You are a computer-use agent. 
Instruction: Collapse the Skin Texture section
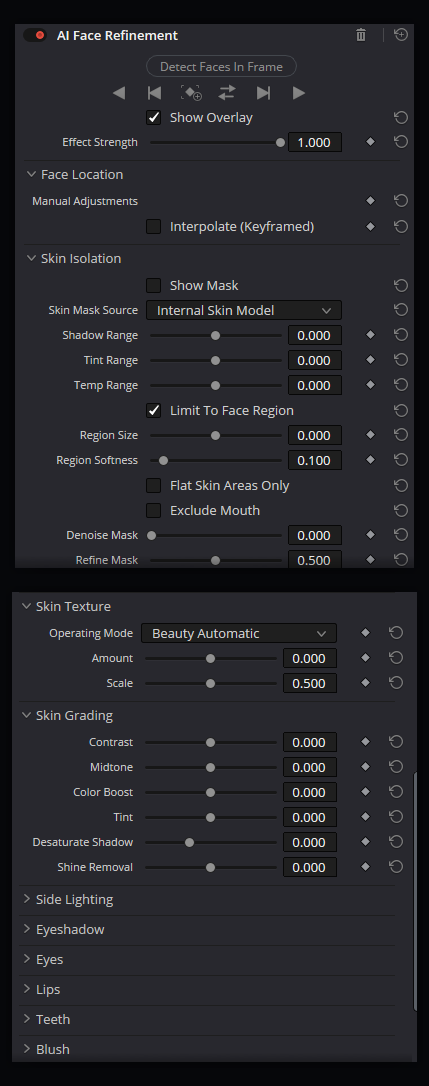coord(26,606)
